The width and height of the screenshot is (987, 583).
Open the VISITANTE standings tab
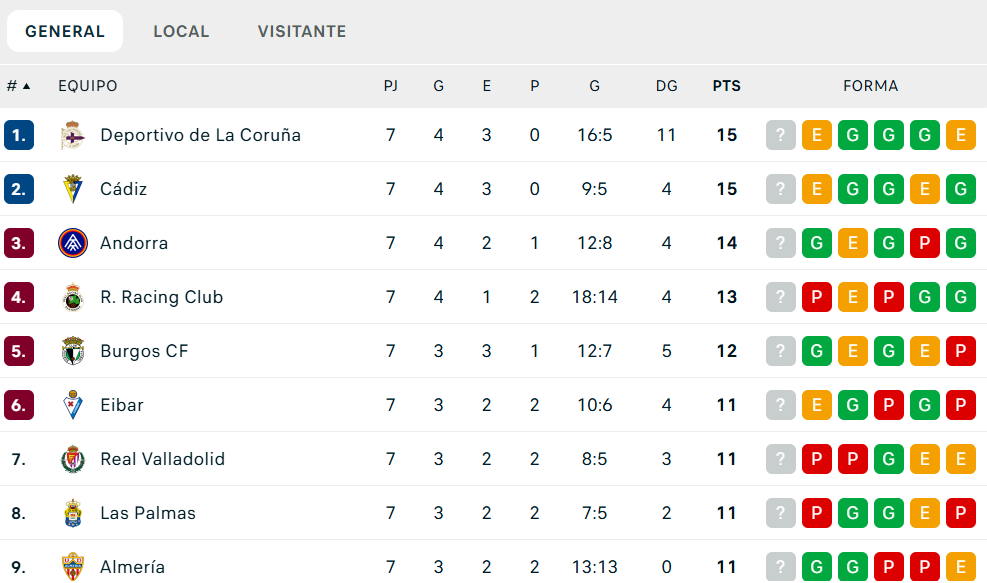[x=302, y=31]
